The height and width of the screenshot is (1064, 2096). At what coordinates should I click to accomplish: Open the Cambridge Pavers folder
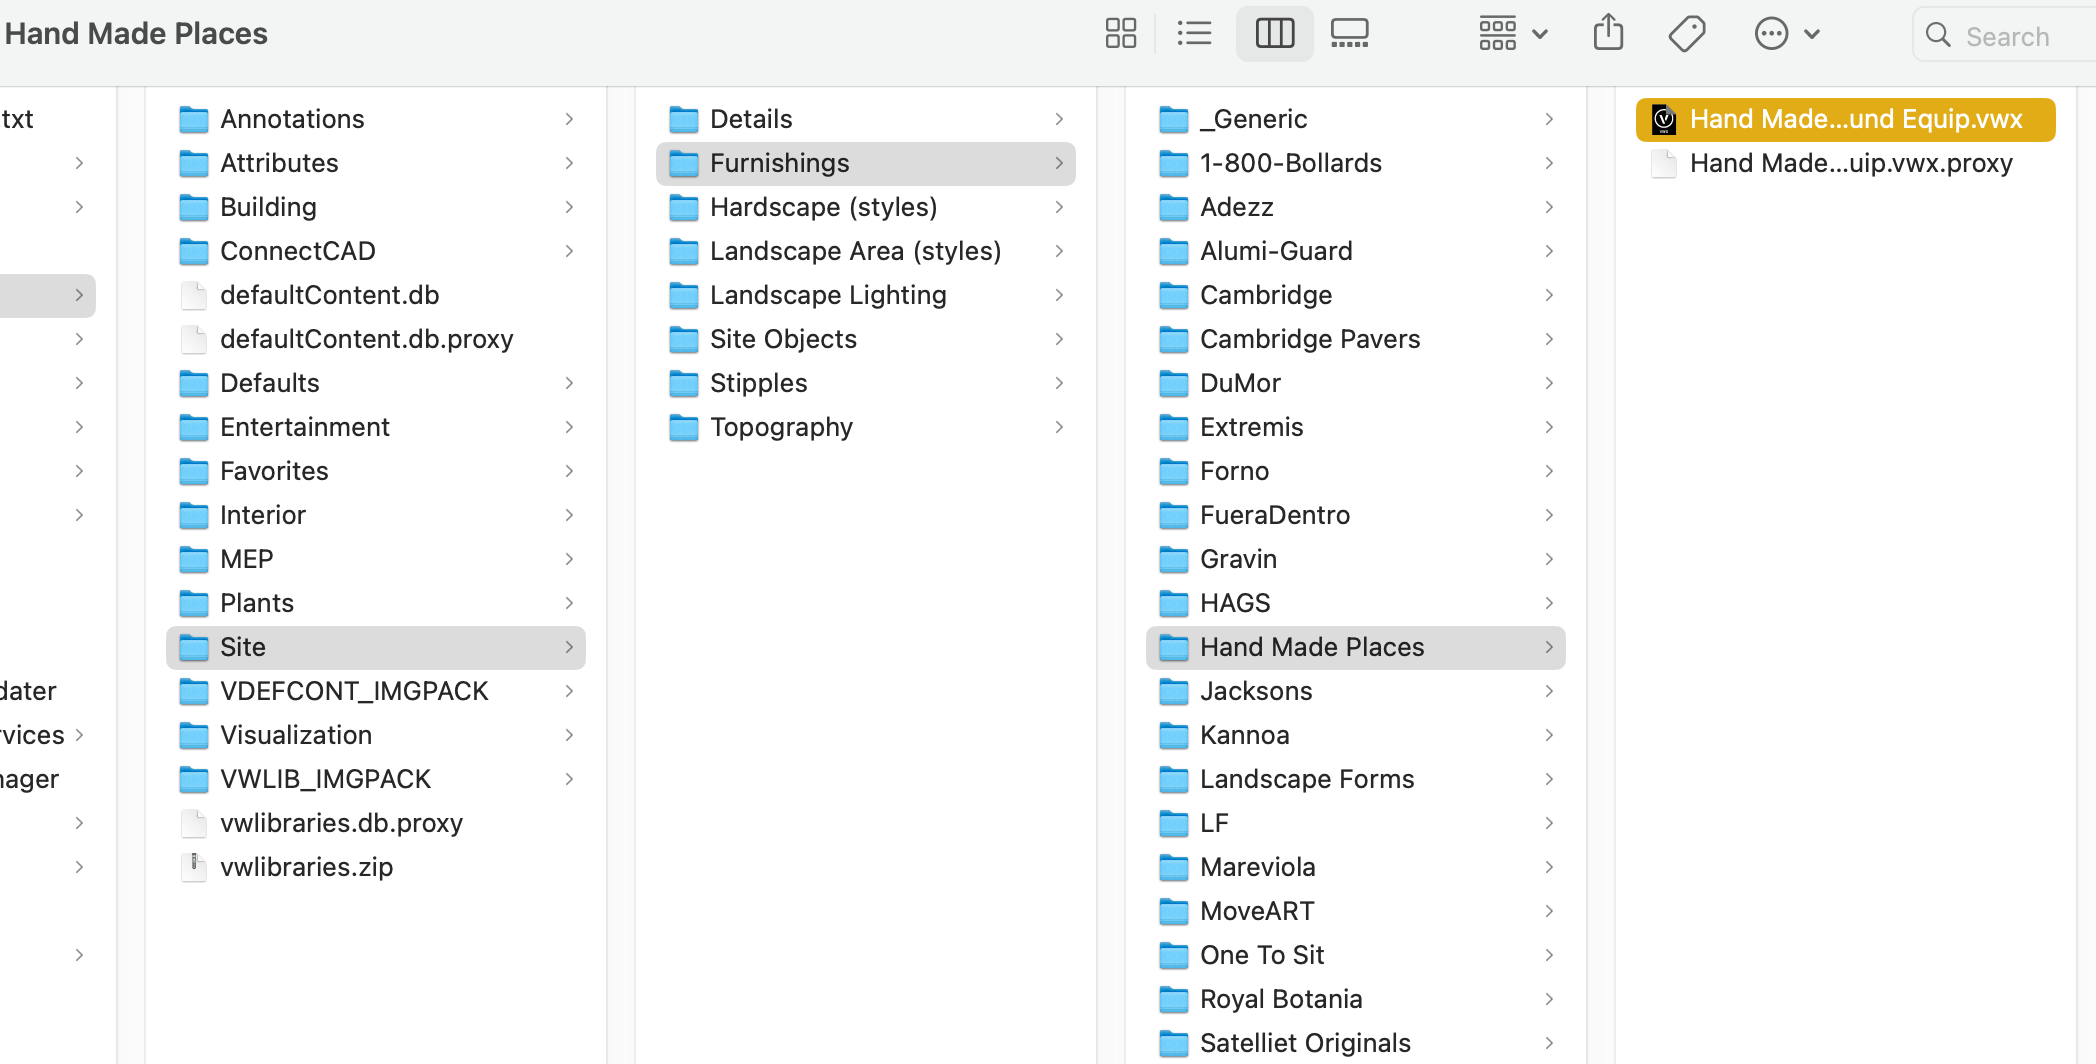[x=1310, y=339]
